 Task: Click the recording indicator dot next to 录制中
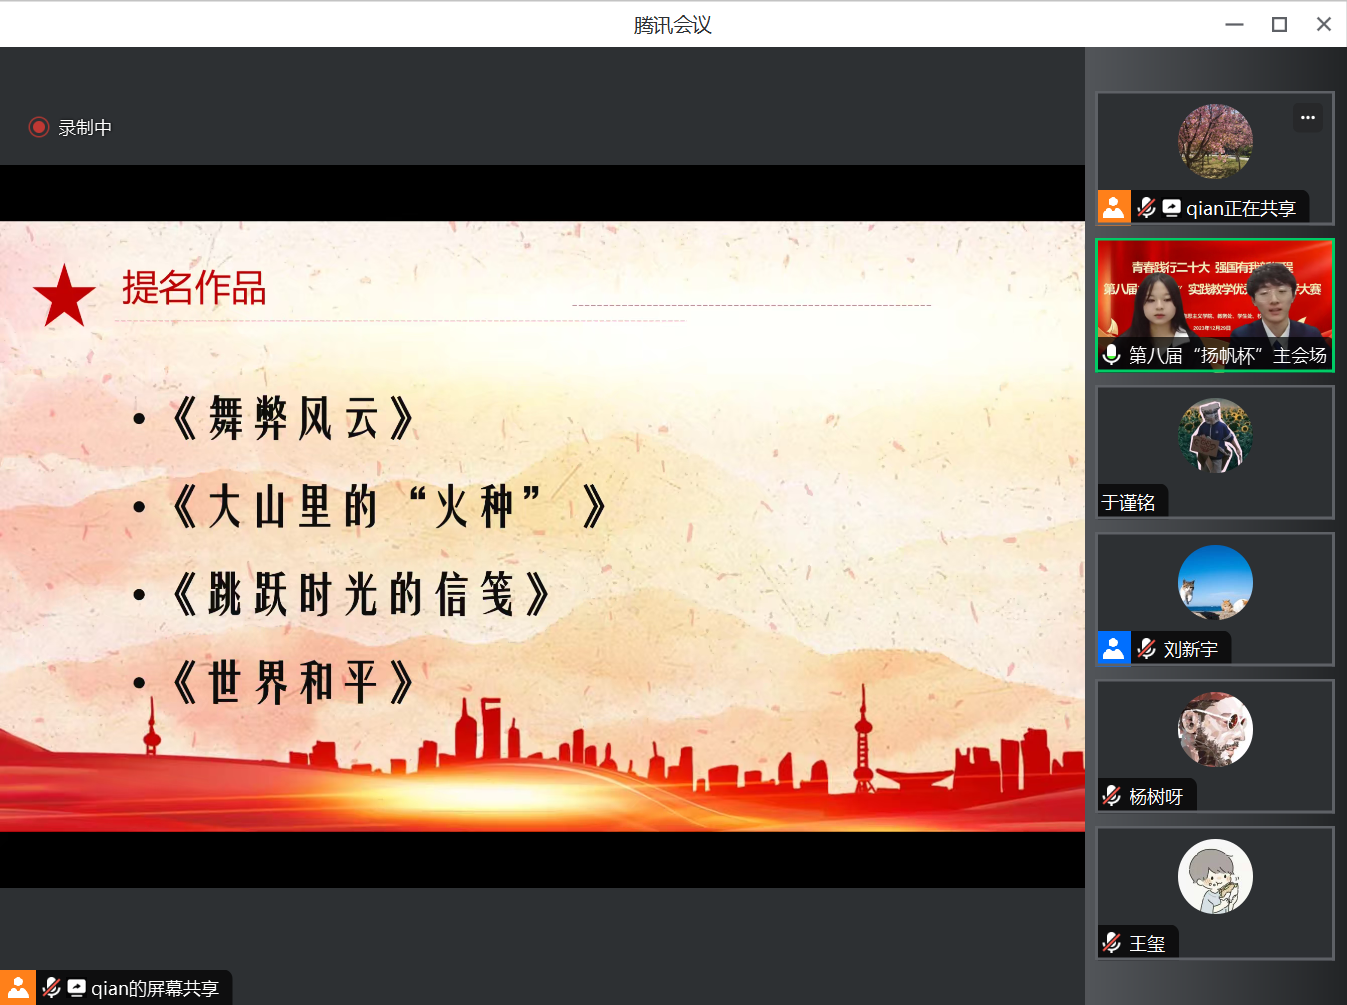(39, 127)
